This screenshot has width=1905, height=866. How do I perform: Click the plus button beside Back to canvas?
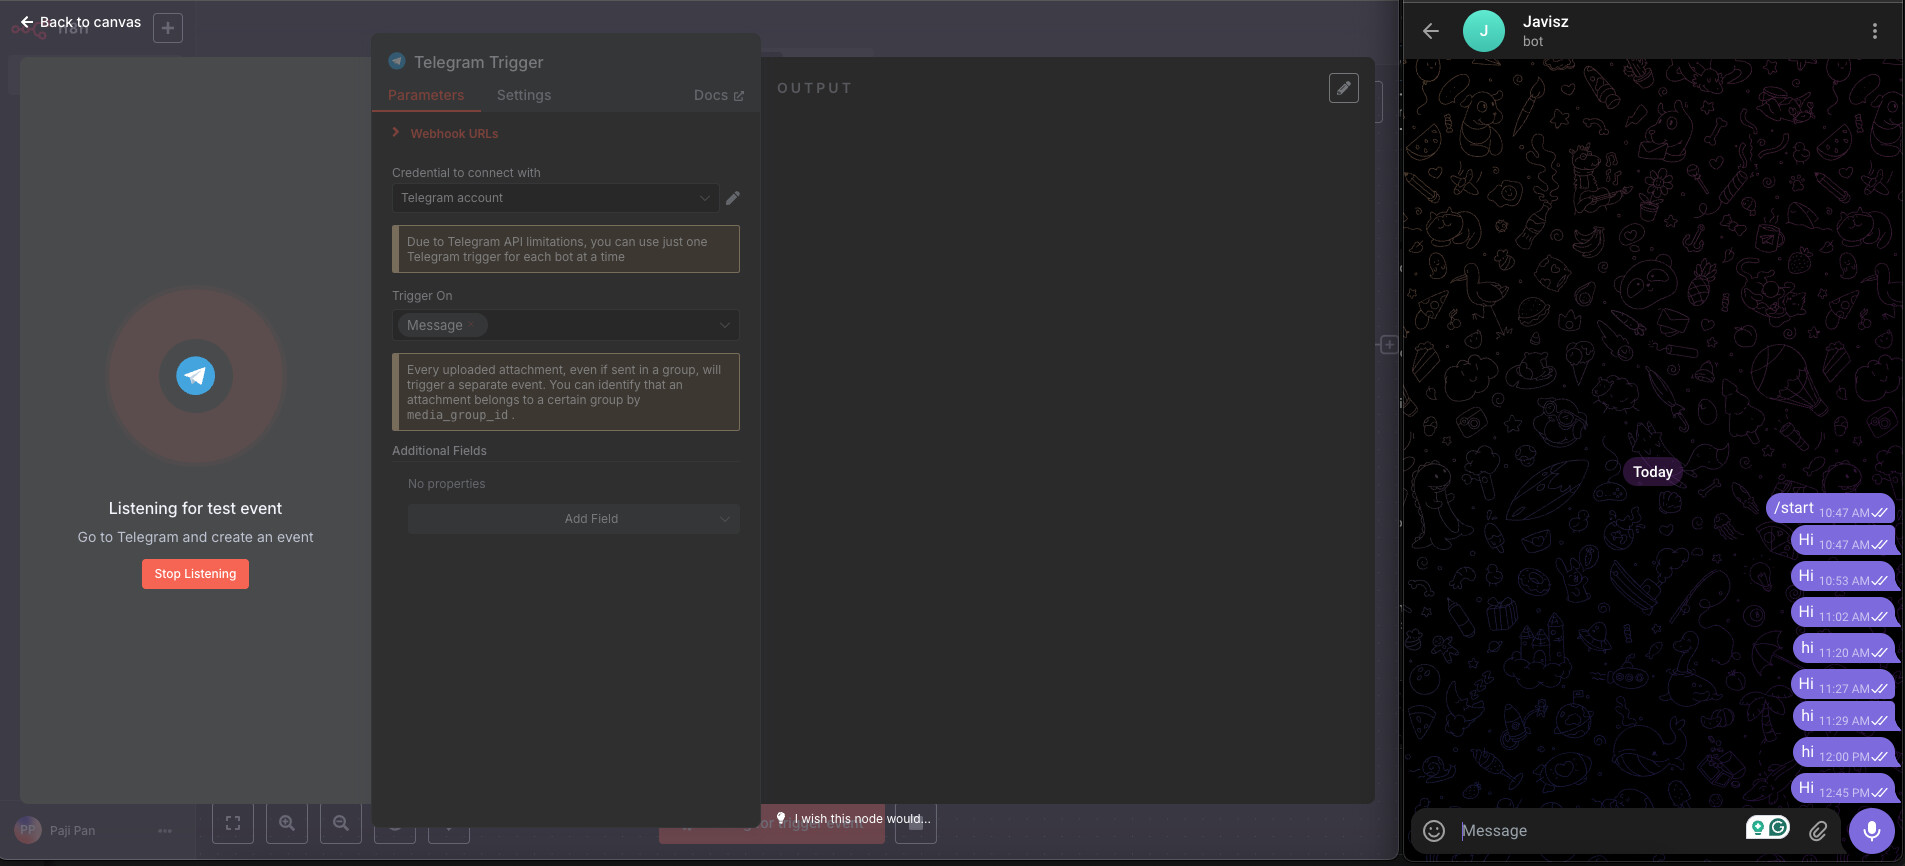[168, 28]
